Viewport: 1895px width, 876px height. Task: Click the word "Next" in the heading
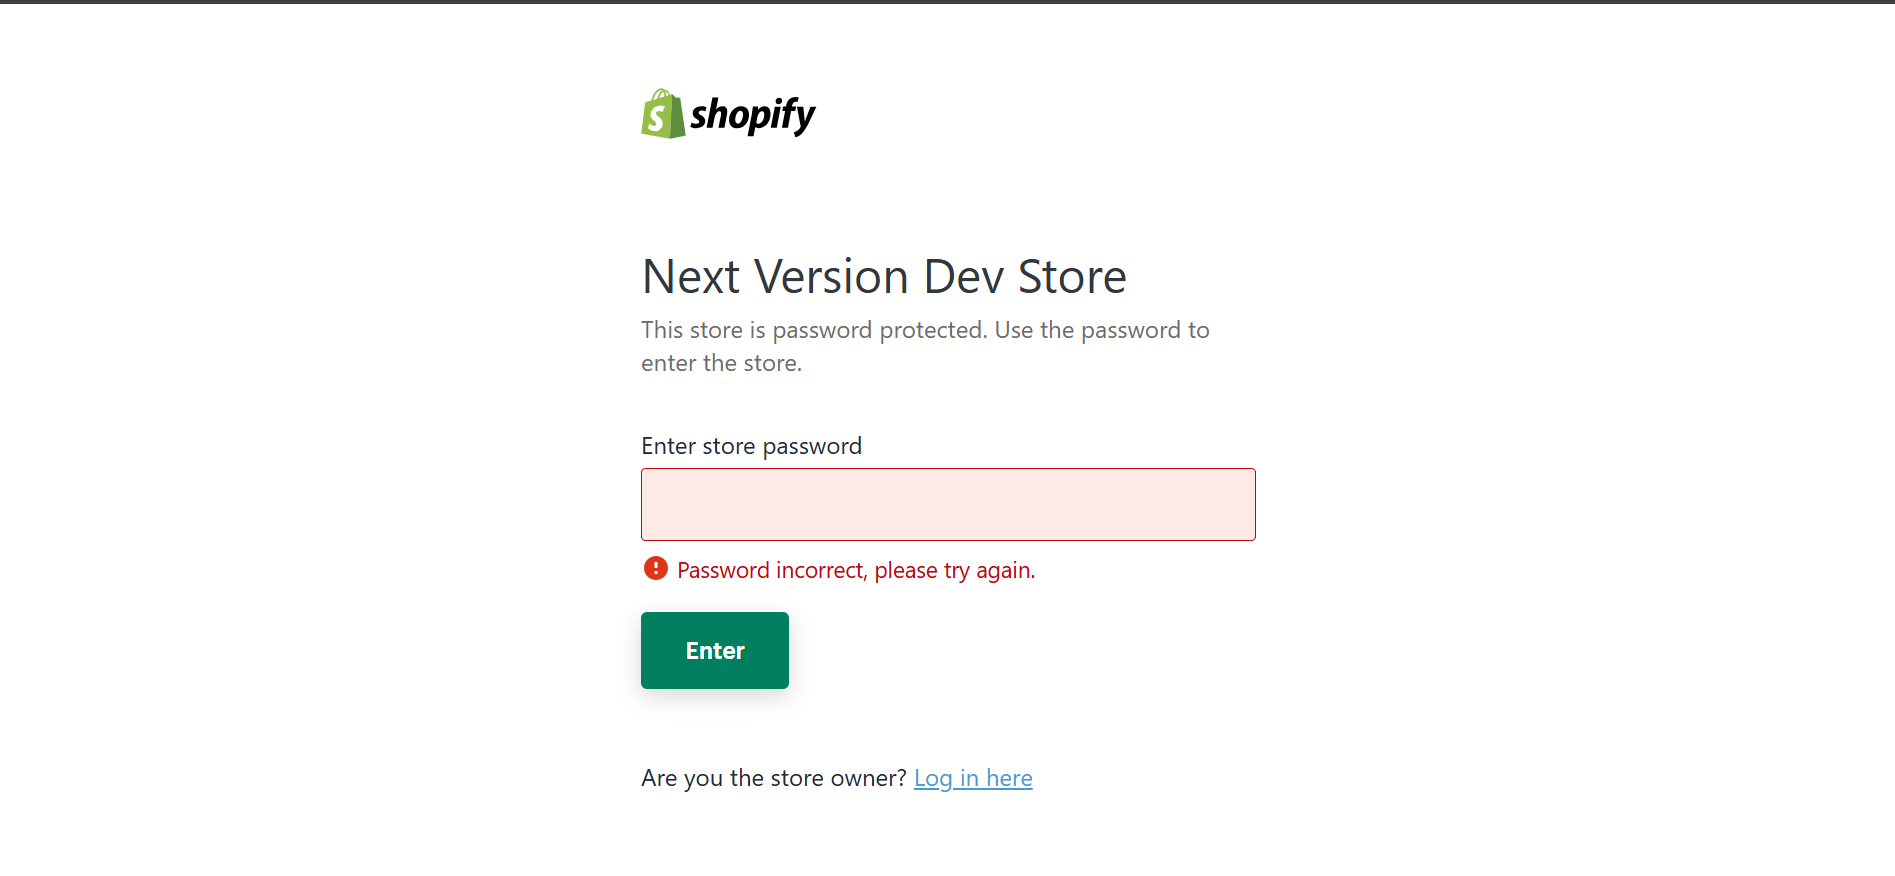point(690,277)
